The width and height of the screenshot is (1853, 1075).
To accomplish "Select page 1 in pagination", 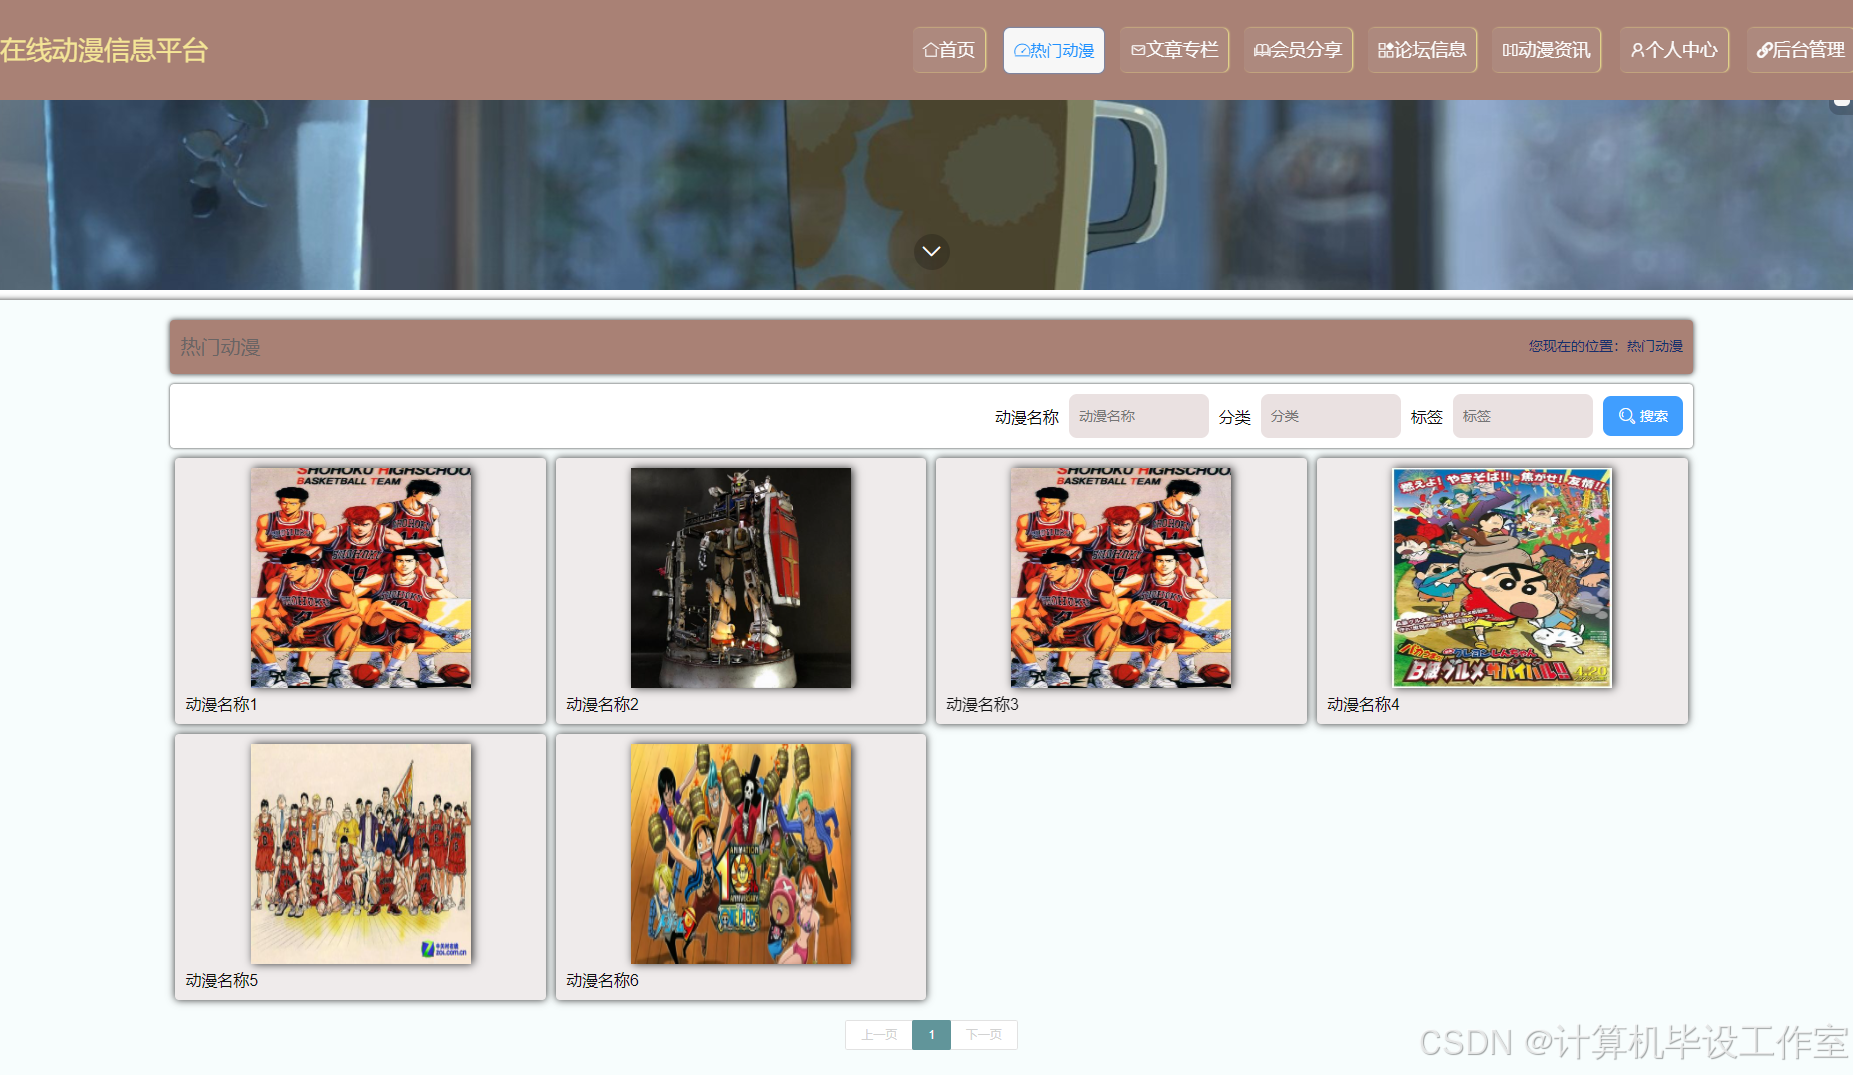I will click(931, 1035).
